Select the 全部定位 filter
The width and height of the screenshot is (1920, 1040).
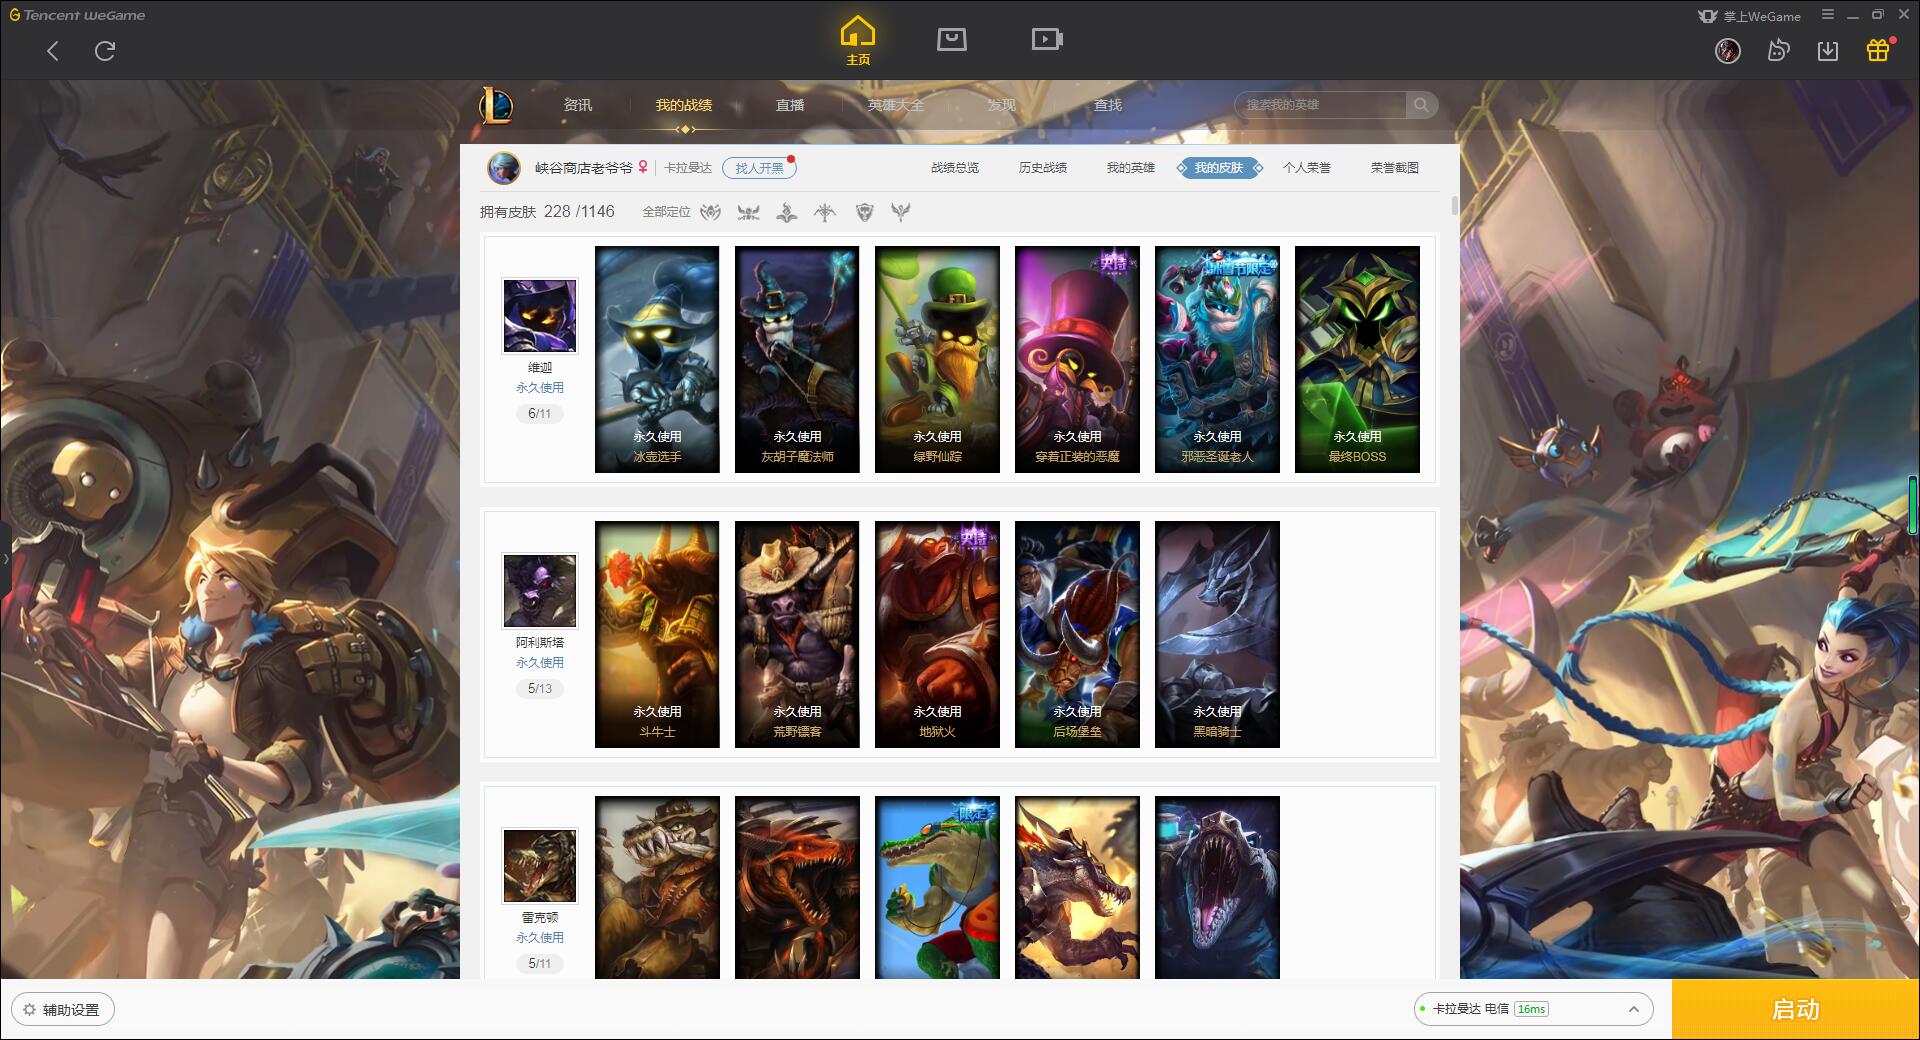click(666, 212)
